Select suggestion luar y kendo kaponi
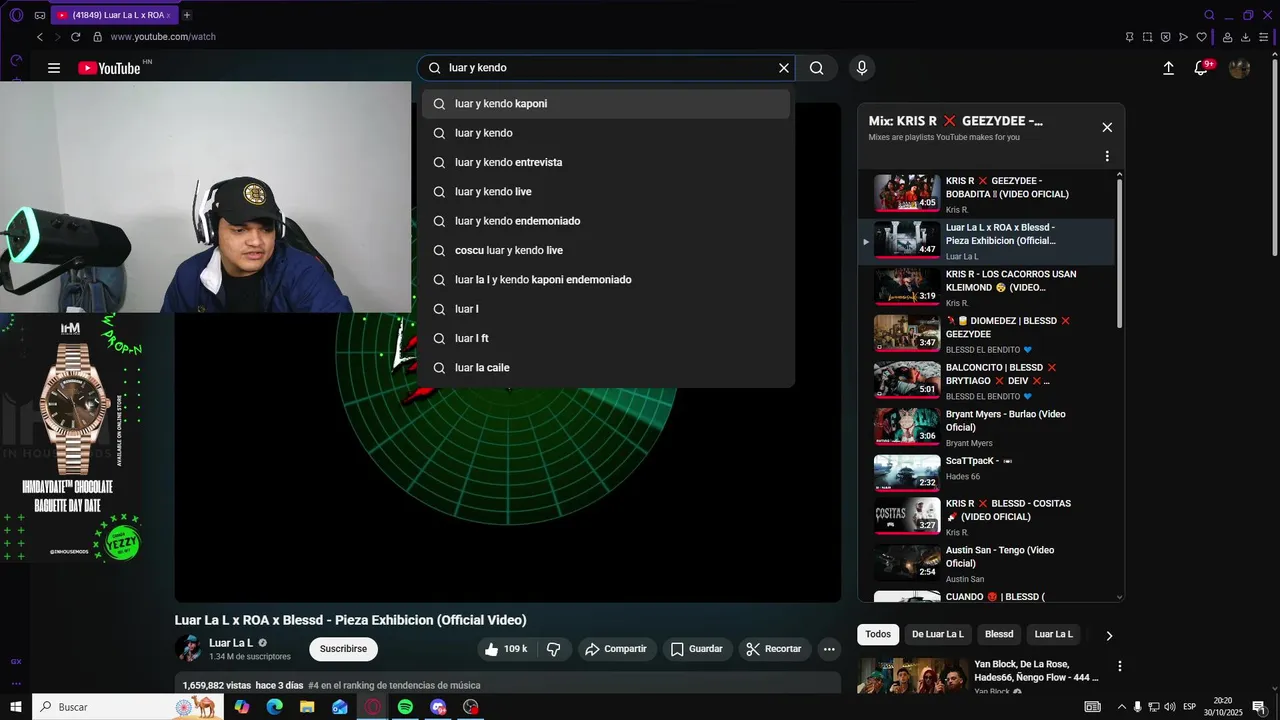Image resolution: width=1280 pixels, height=720 pixels. point(606,104)
